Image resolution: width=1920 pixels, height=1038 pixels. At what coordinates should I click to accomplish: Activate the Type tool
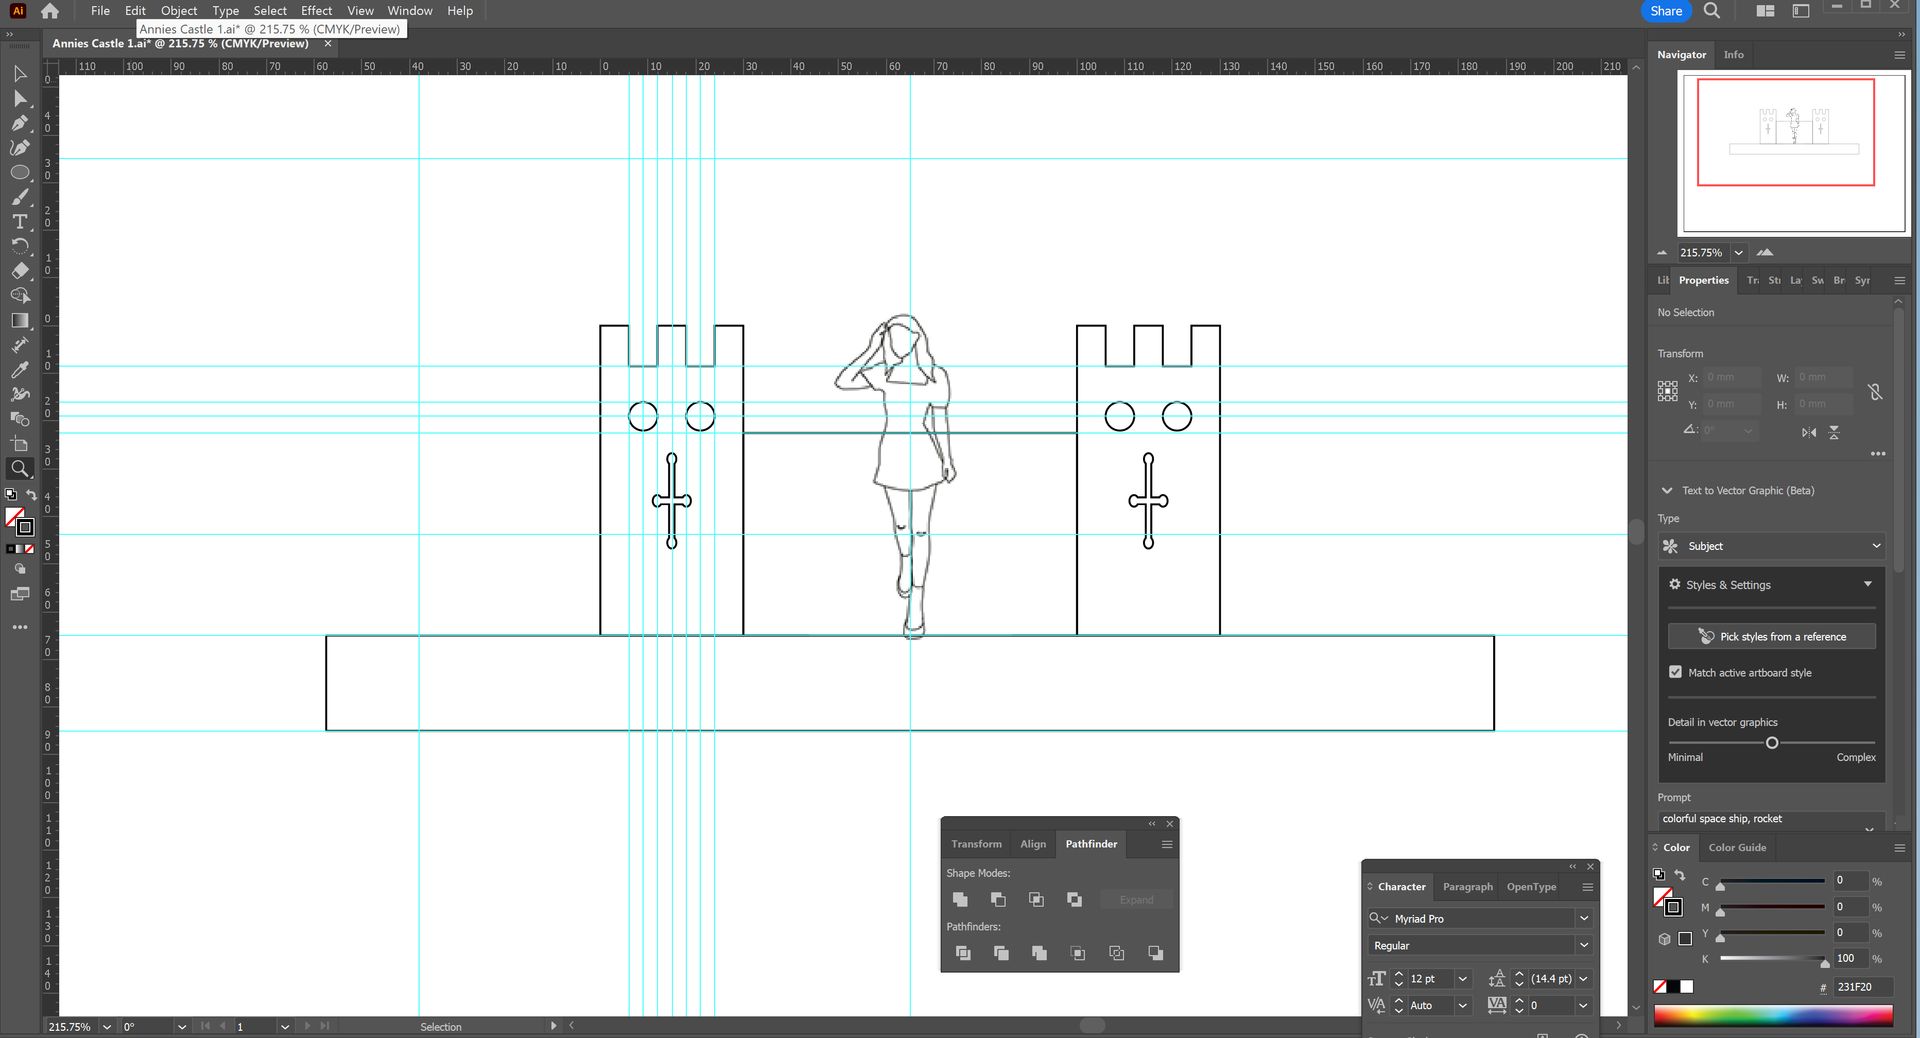(19, 222)
